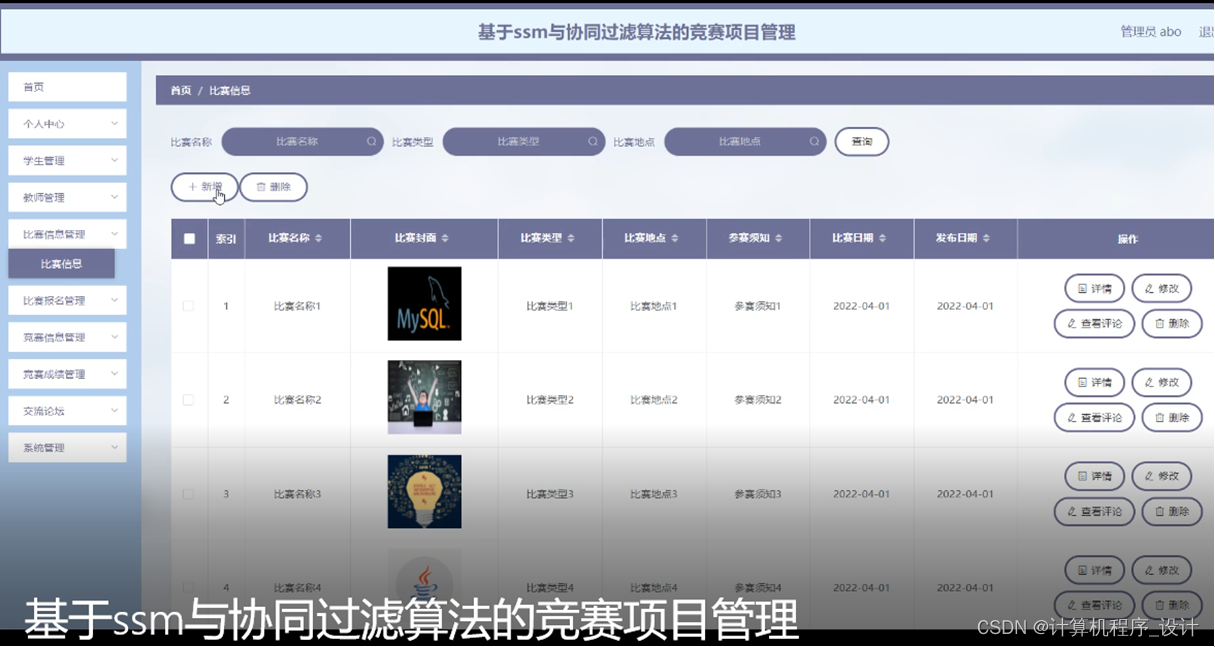Click the 新增 add button

[205, 187]
